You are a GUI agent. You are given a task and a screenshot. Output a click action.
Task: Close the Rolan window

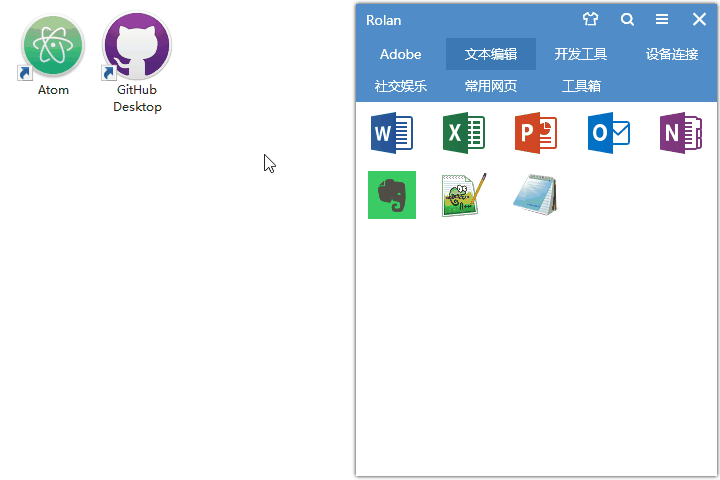point(699,19)
